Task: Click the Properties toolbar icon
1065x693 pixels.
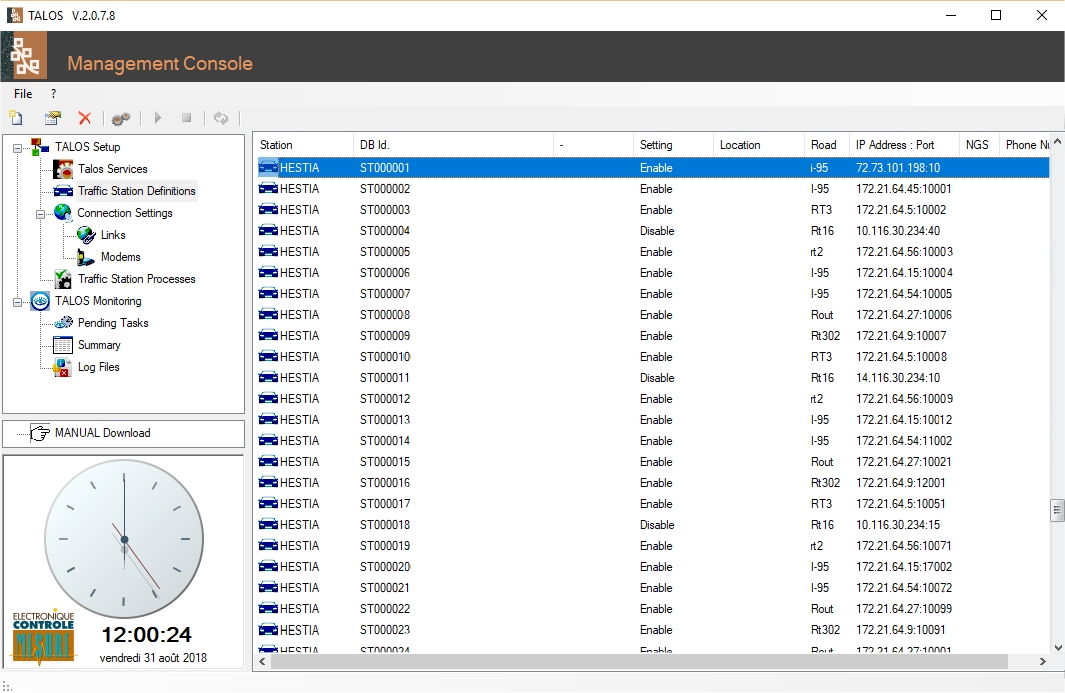Action: point(52,118)
